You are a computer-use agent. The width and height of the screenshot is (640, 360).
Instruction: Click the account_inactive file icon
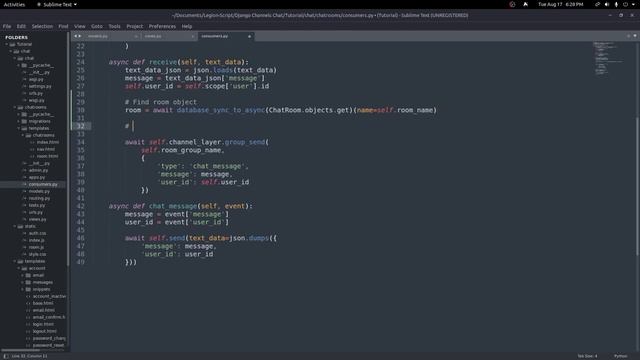28,296
